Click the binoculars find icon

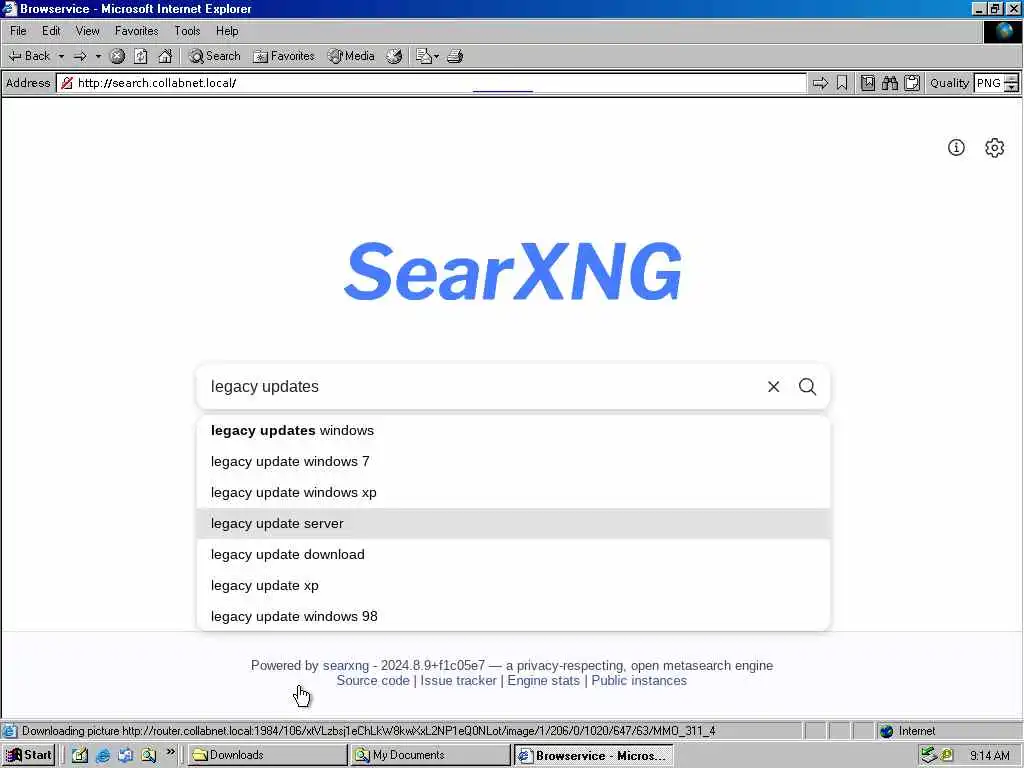point(889,83)
